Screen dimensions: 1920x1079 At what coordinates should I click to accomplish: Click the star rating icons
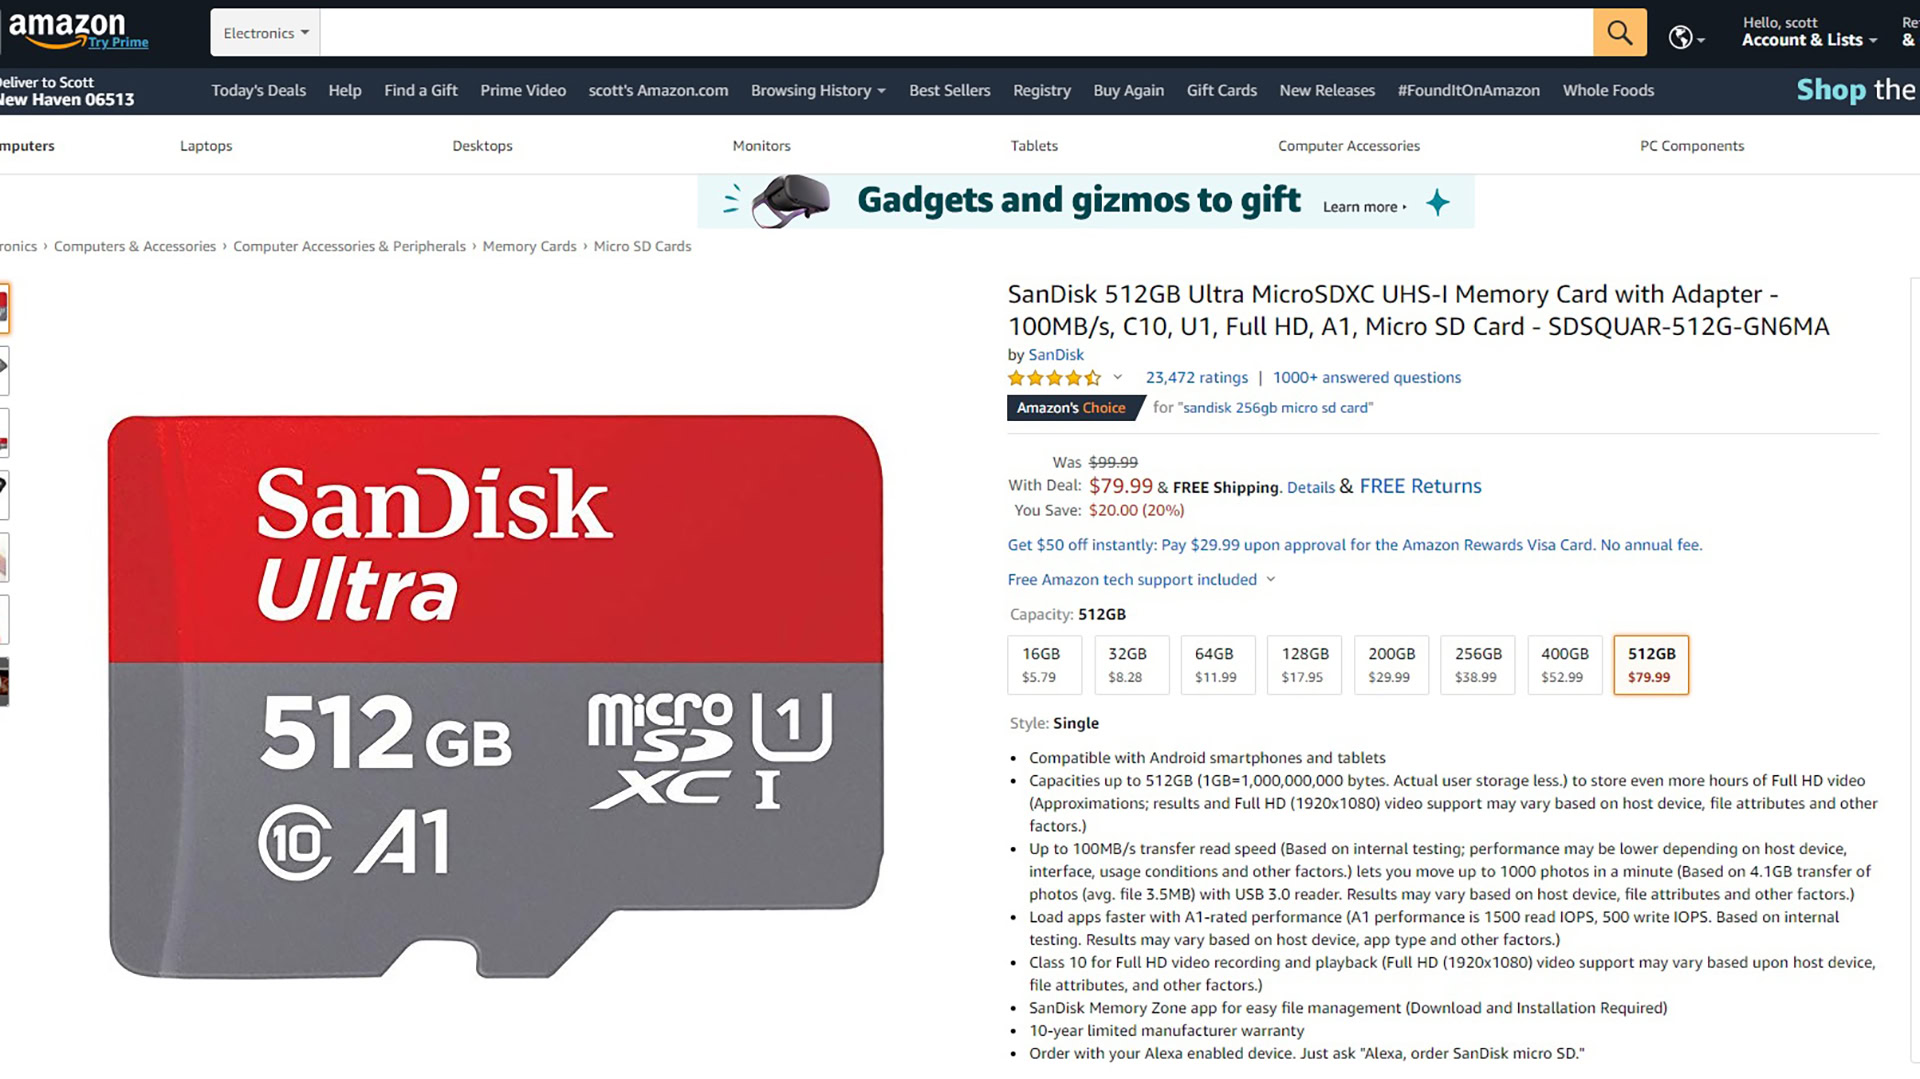click(1054, 378)
